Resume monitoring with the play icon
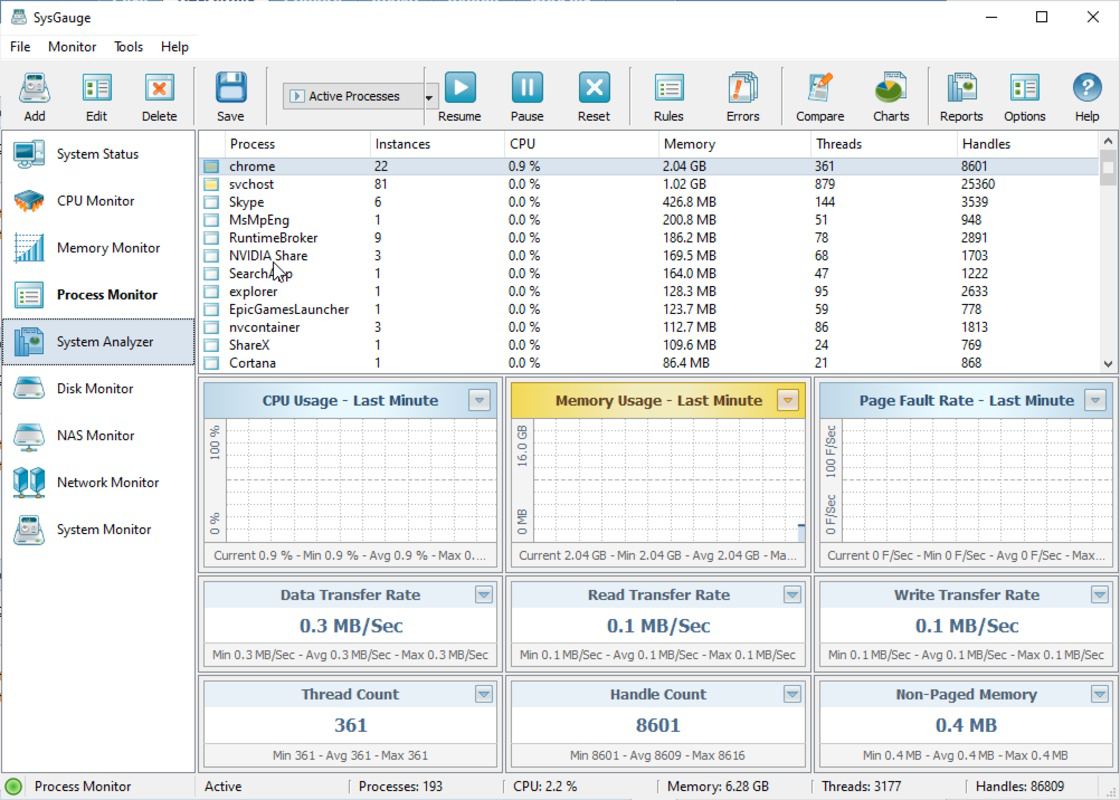The width and height of the screenshot is (1120, 800). pos(460,88)
